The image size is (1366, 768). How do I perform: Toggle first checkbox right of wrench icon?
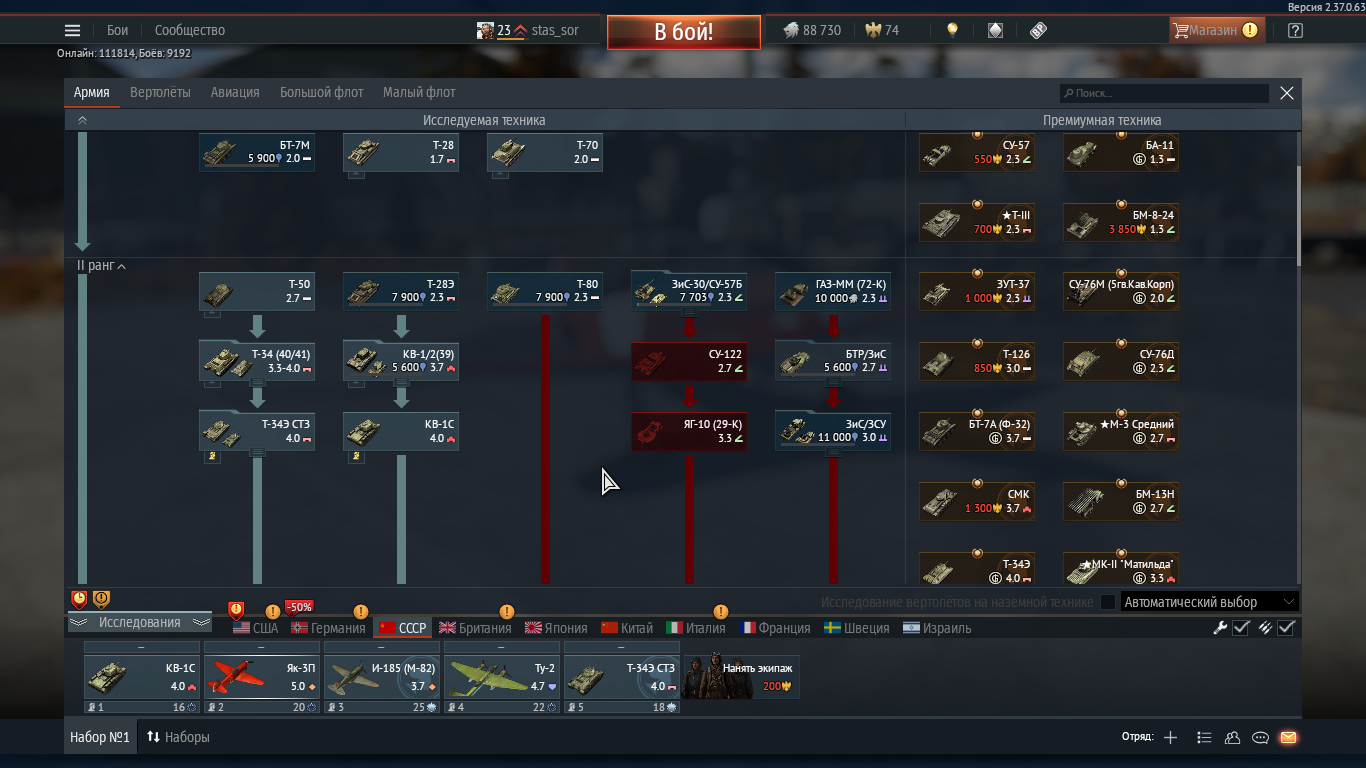1241,628
